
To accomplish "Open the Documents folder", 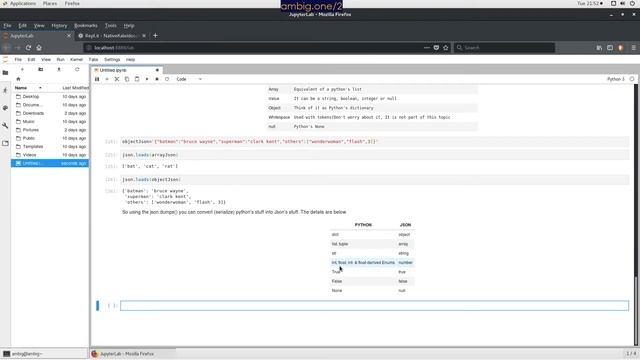I will pos(50,105).
